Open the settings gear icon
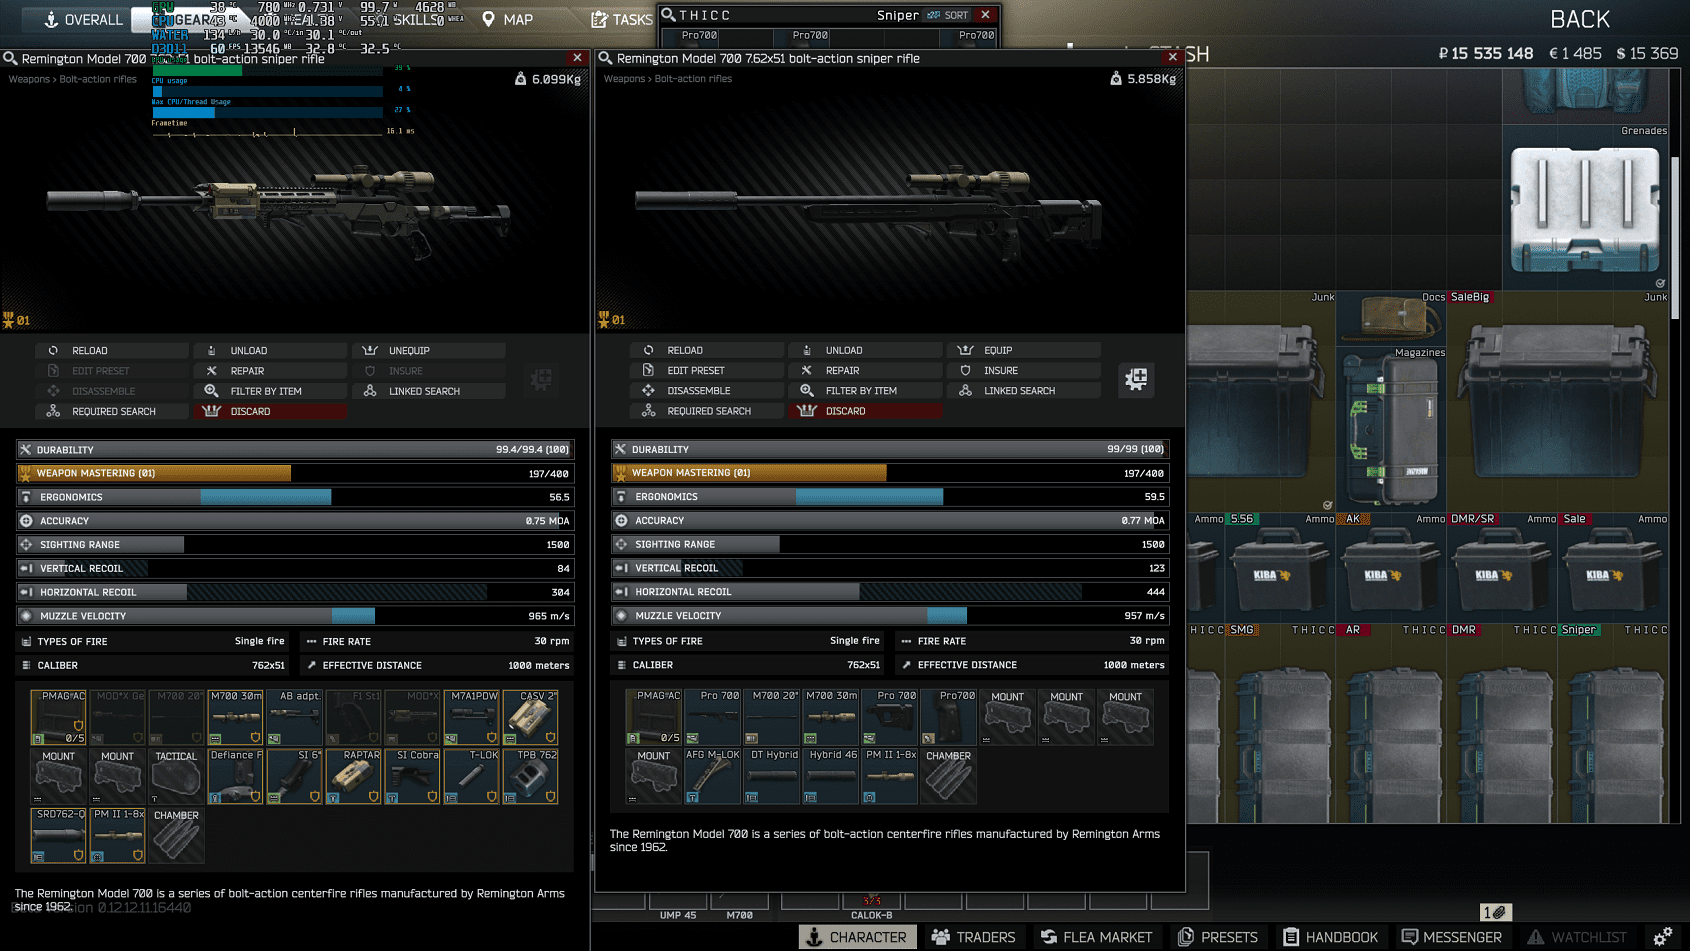 1662,937
